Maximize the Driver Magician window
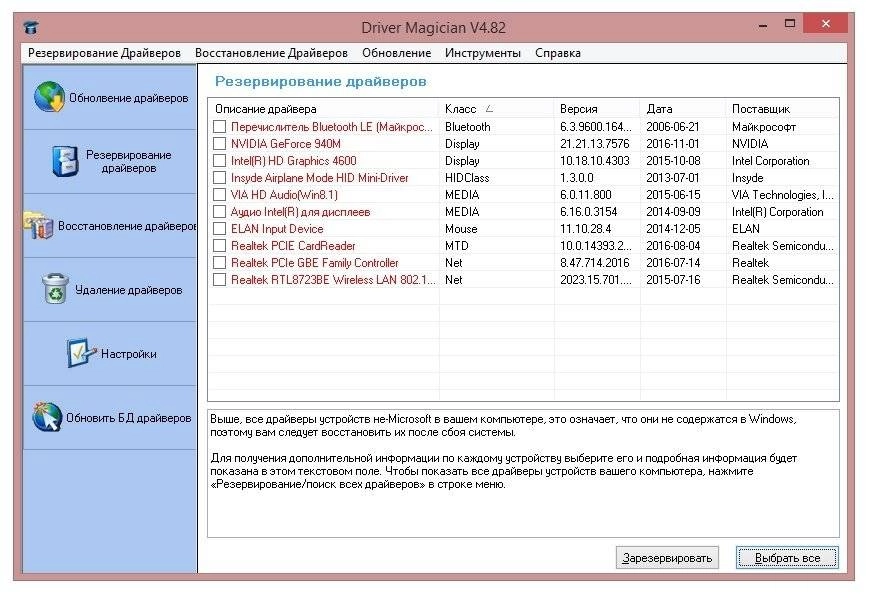This screenshot has height=600, width=872. [790, 24]
